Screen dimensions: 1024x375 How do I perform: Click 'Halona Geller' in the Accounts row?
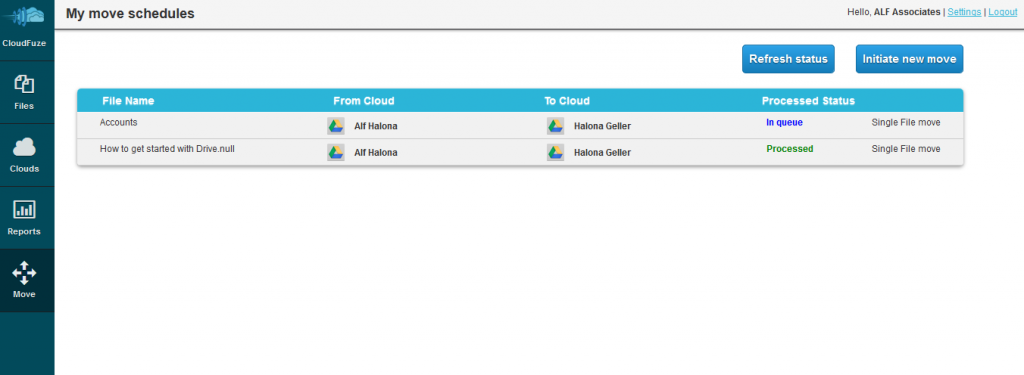(x=602, y=127)
